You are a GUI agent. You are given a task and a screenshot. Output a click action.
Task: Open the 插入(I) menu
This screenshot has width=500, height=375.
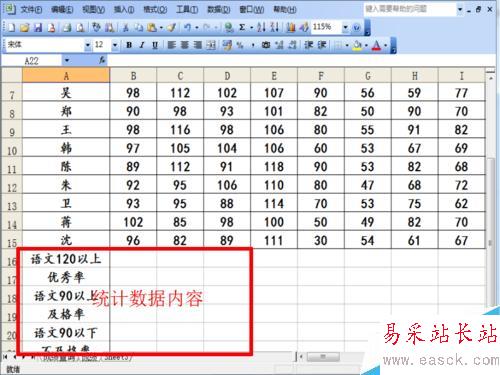tap(124, 10)
